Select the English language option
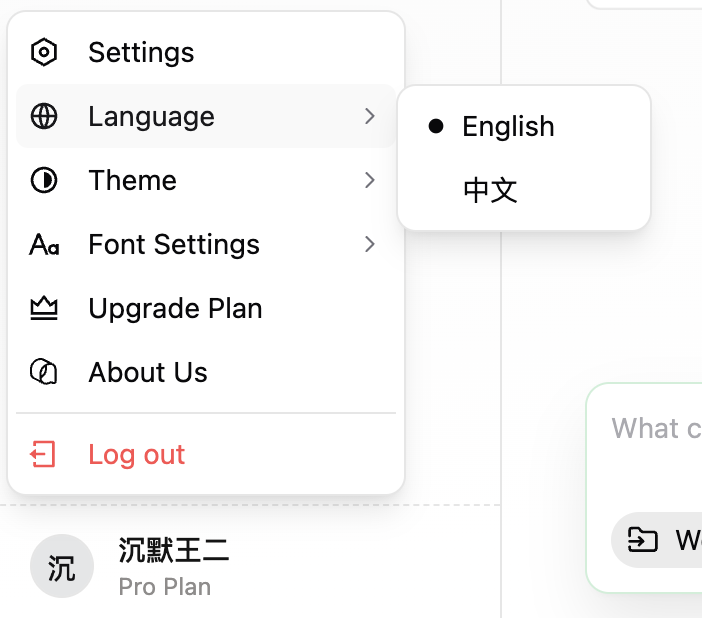This screenshot has width=702, height=618. [x=508, y=127]
